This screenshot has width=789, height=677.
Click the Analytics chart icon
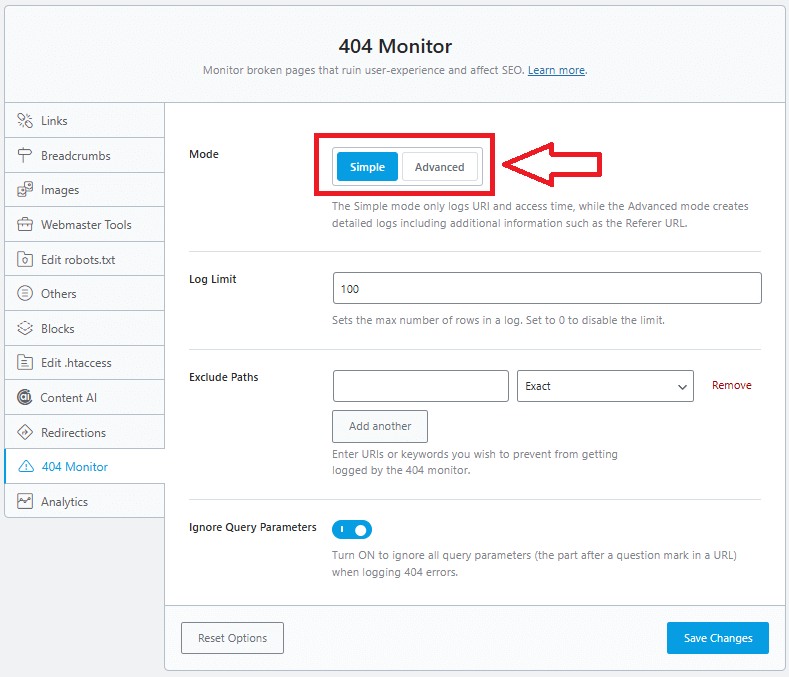pos(25,502)
